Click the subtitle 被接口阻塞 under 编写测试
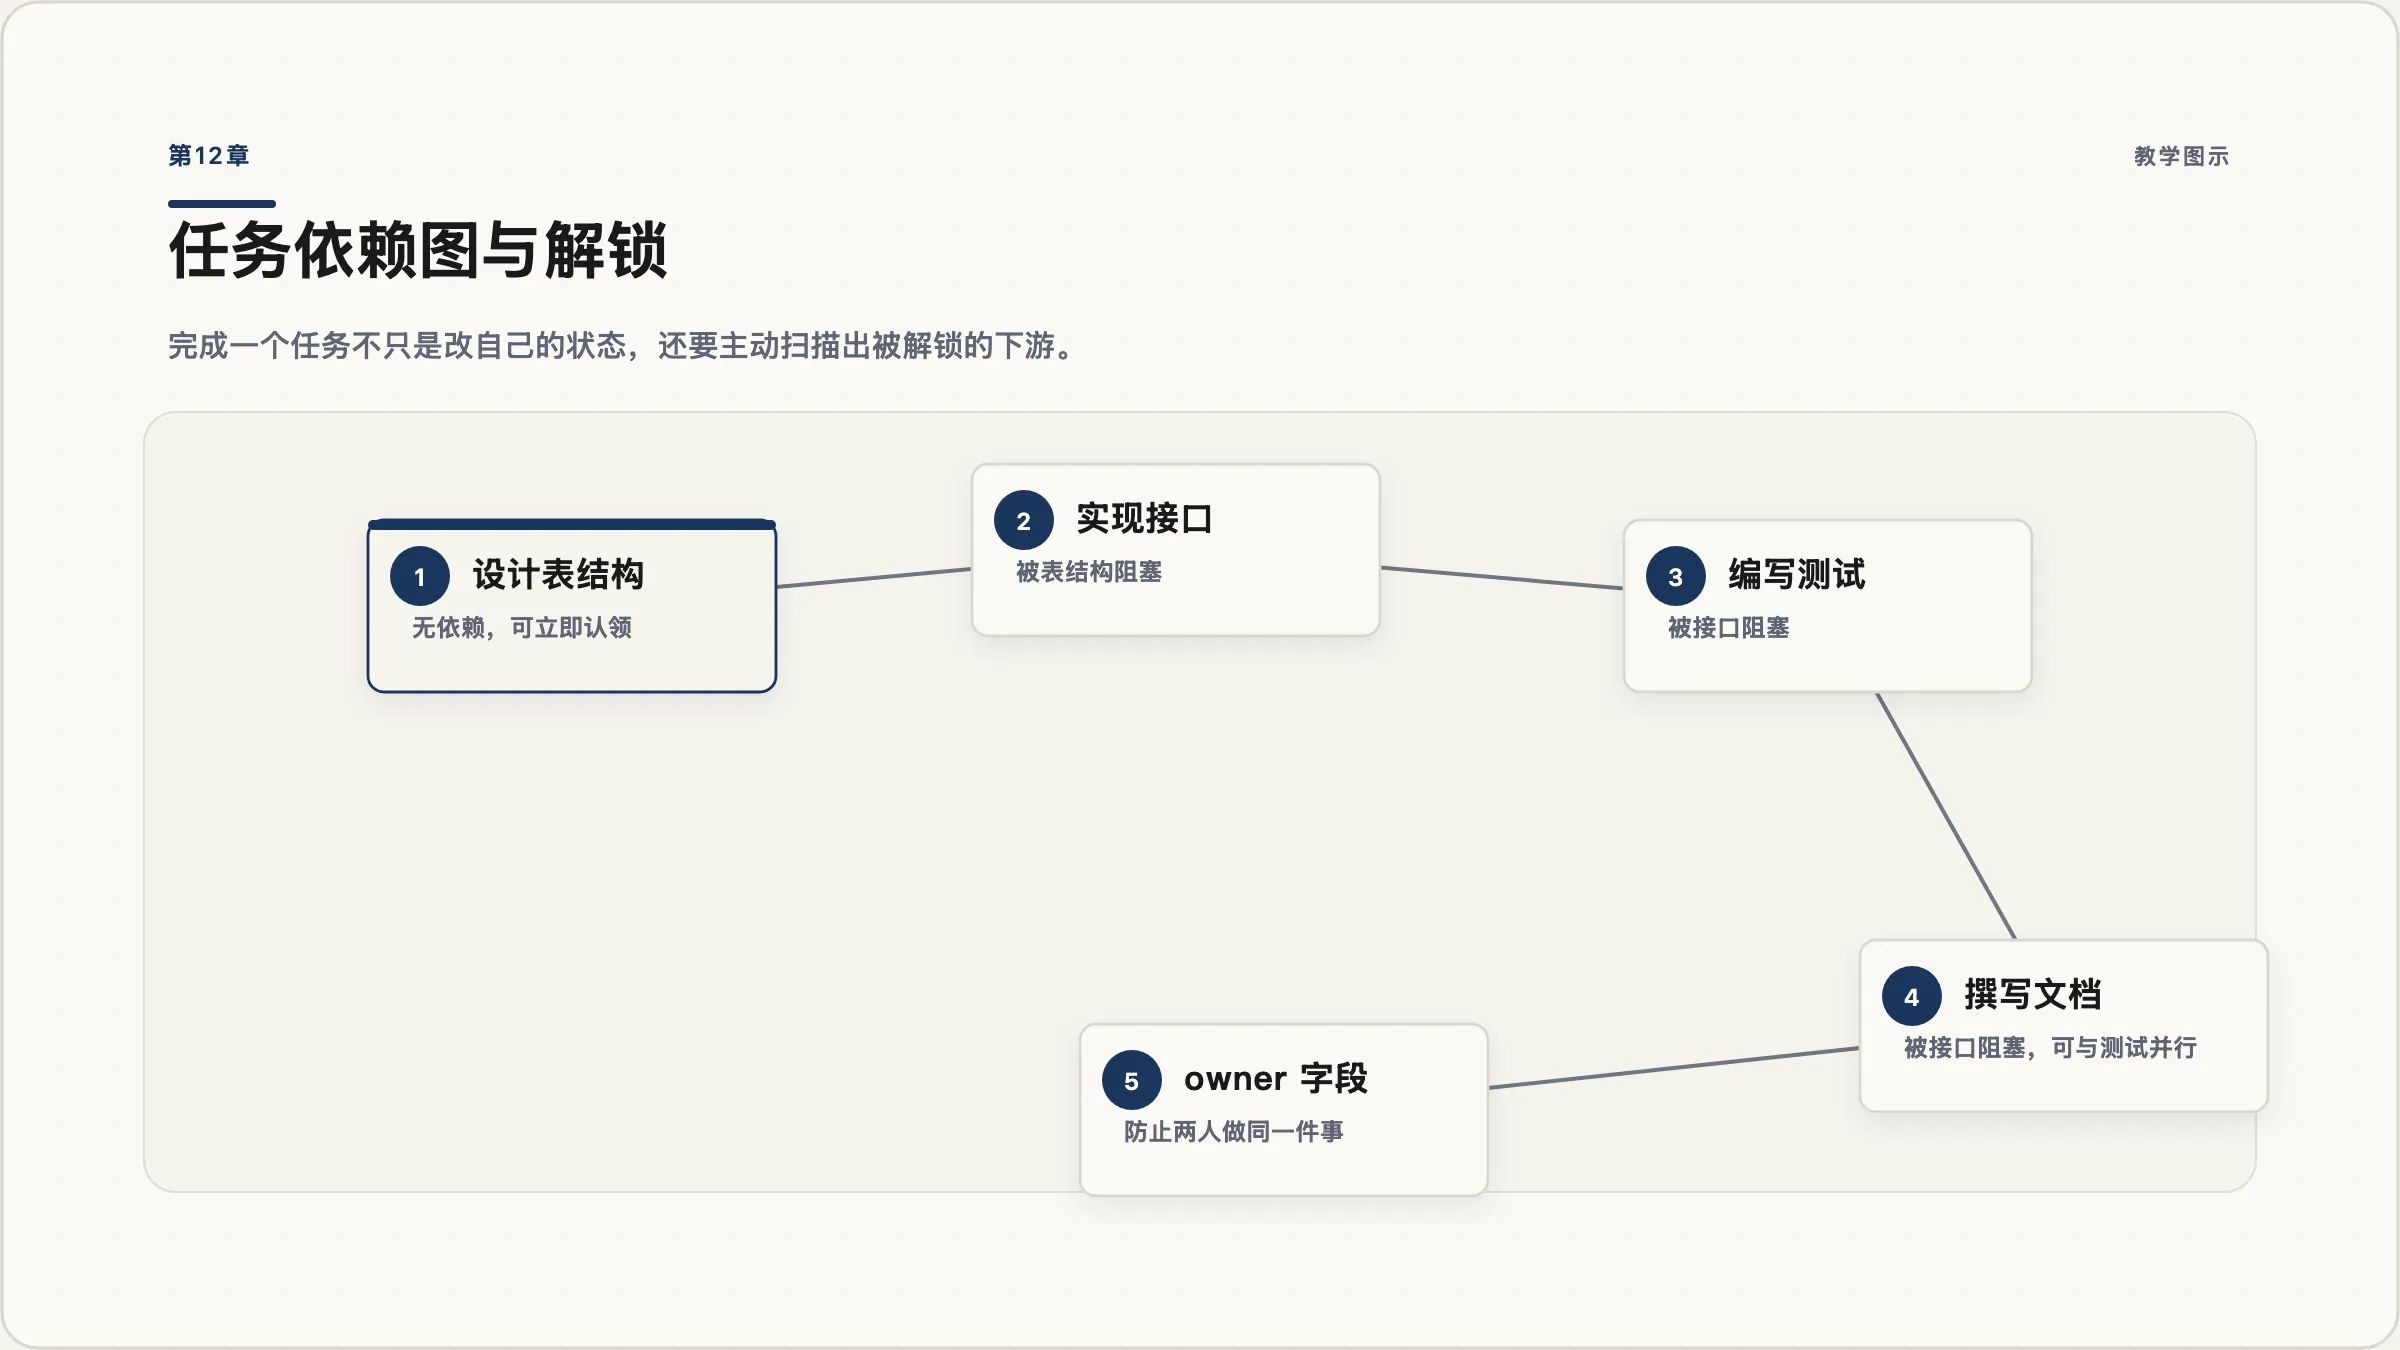The height and width of the screenshot is (1350, 2400). (x=1729, y=628)
